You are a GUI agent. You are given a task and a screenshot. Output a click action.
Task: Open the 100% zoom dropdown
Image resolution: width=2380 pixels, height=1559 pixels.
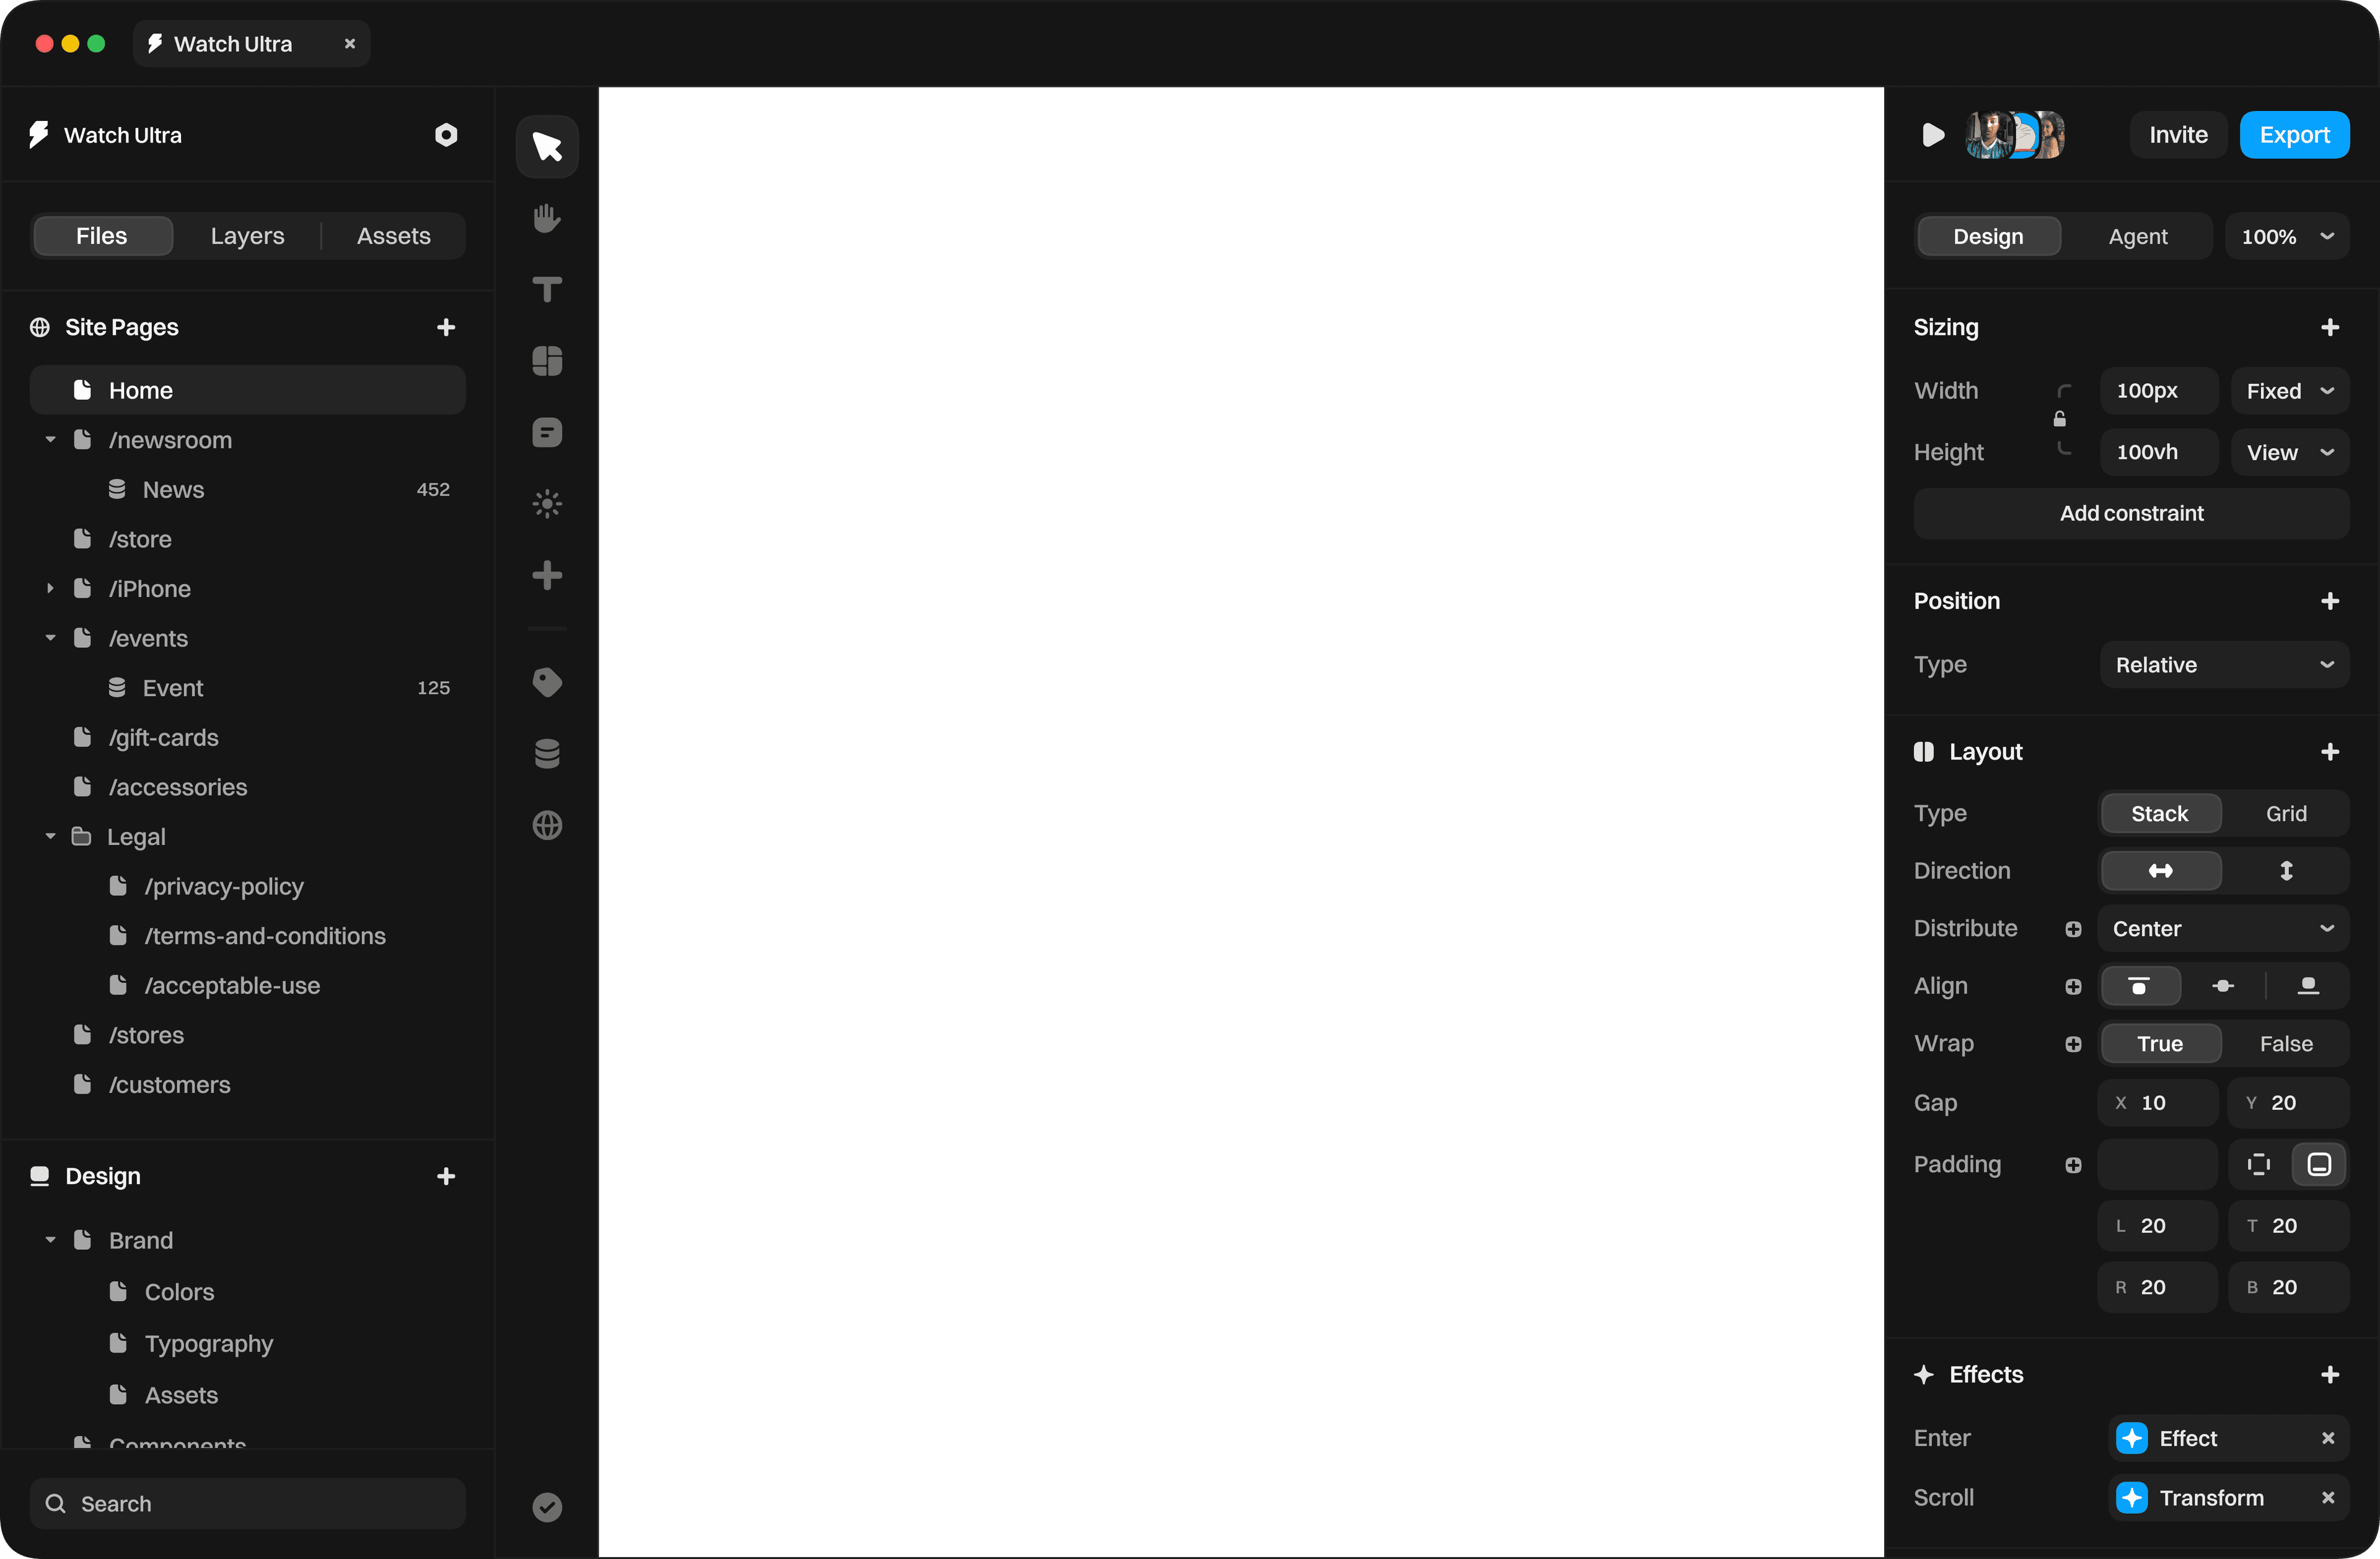[x=2287, y=237]
